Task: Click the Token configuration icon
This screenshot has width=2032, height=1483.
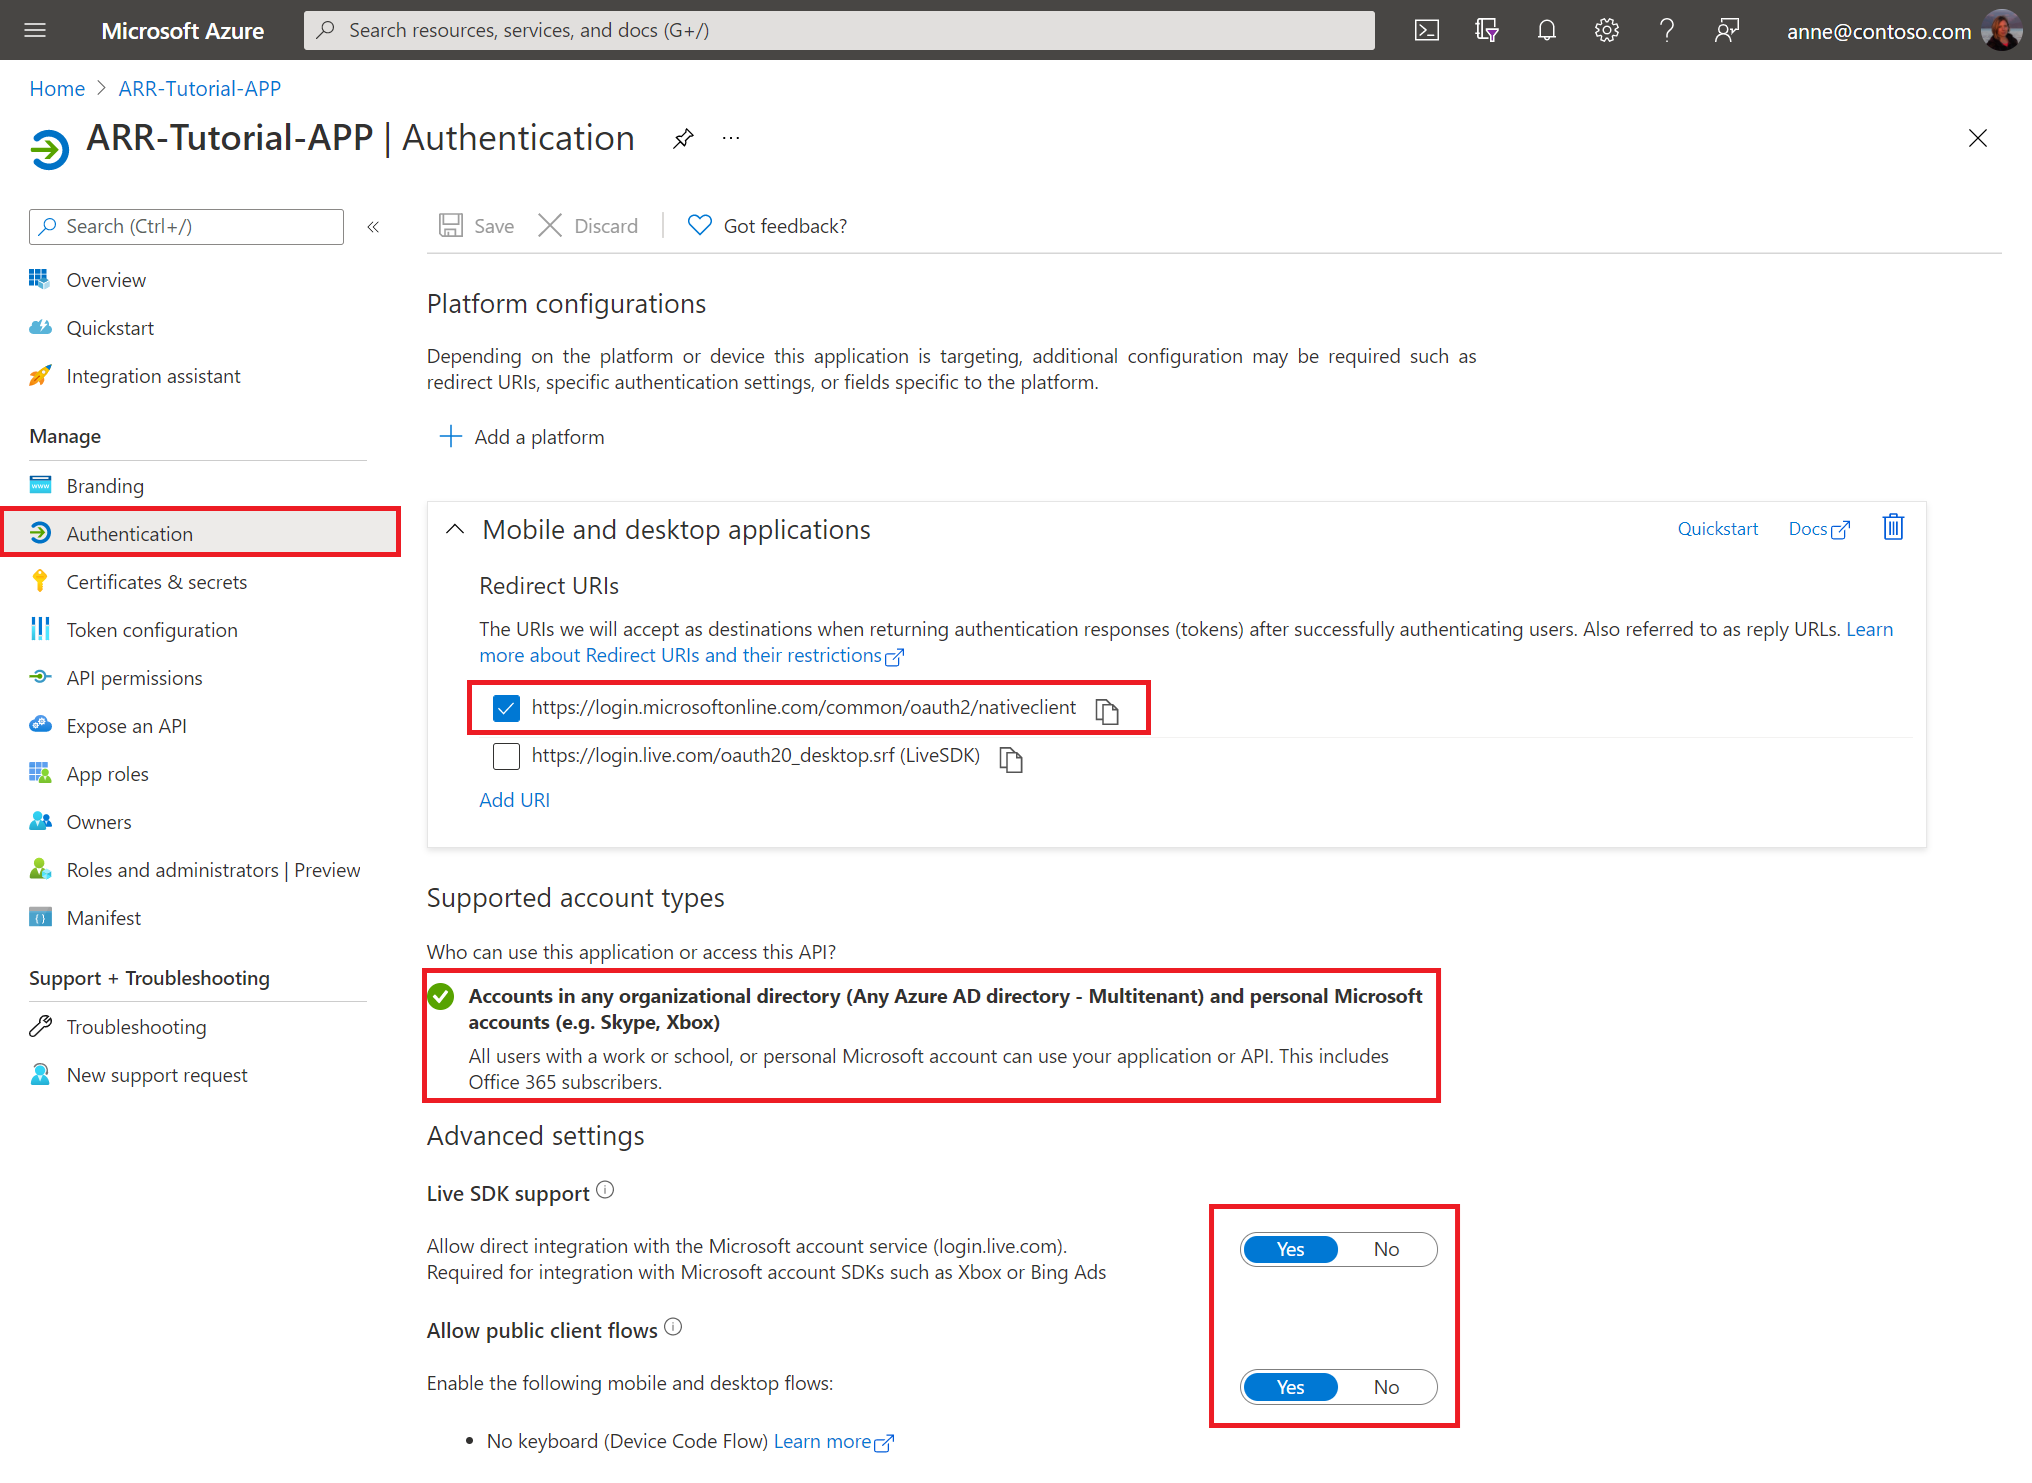Action: pos(43,629)
